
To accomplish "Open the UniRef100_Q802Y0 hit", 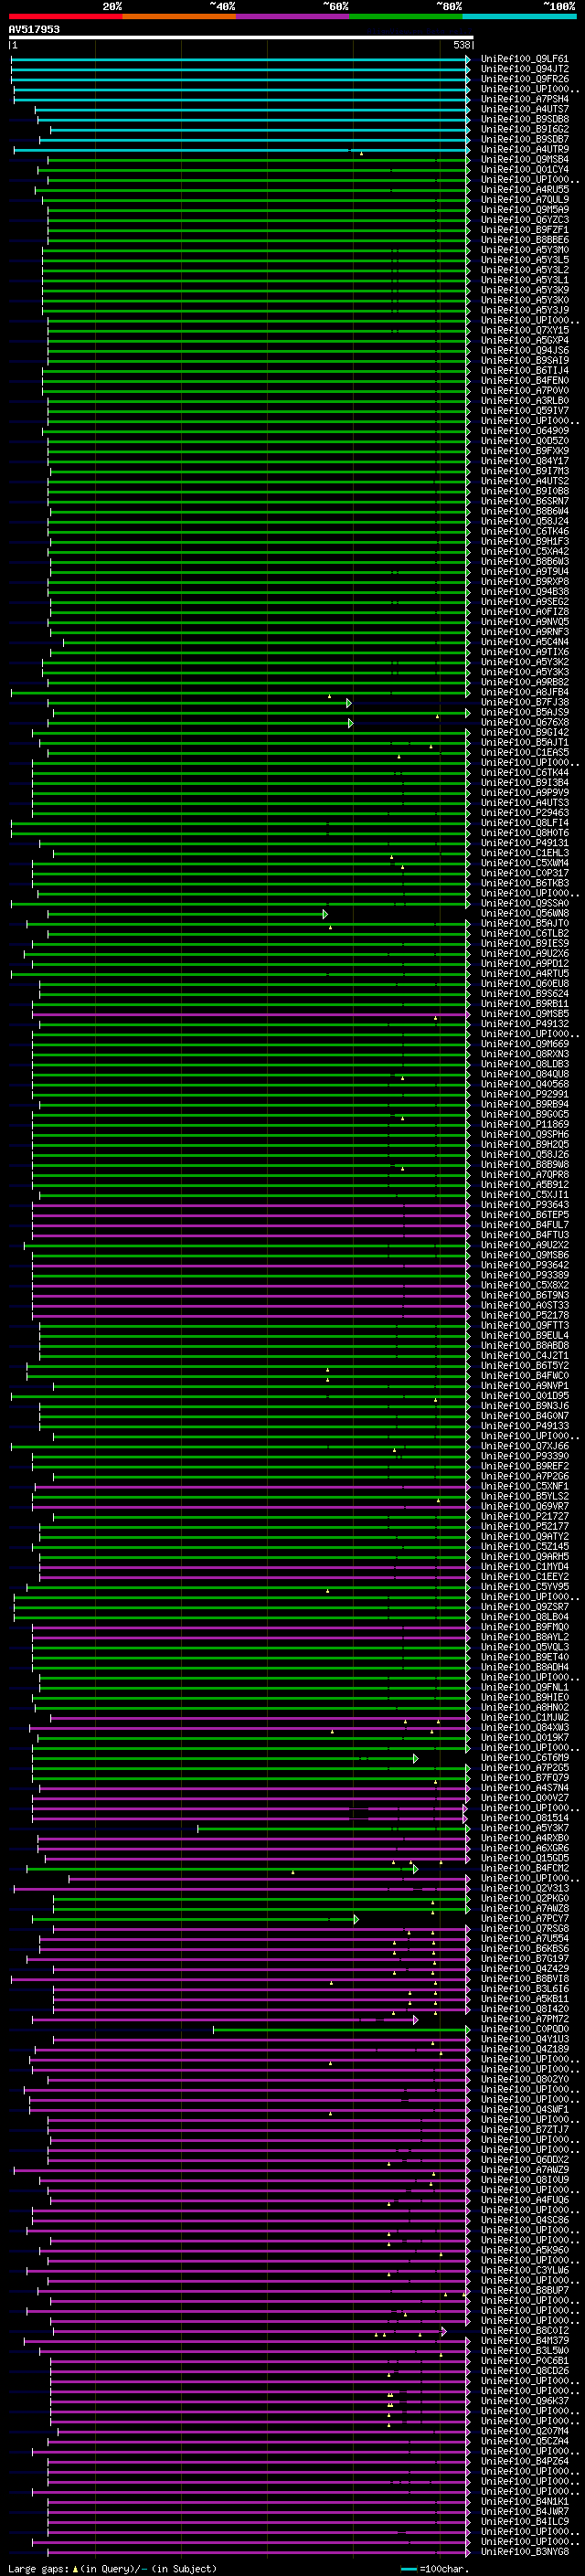I will pos(524,2079).
